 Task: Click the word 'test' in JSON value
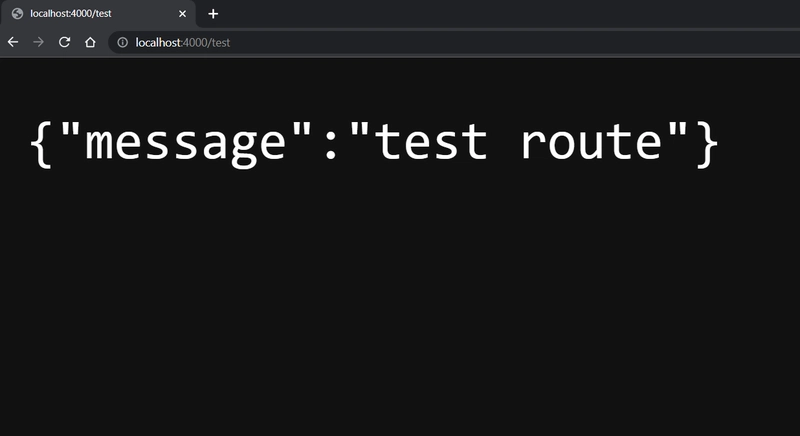pos(431,143)
